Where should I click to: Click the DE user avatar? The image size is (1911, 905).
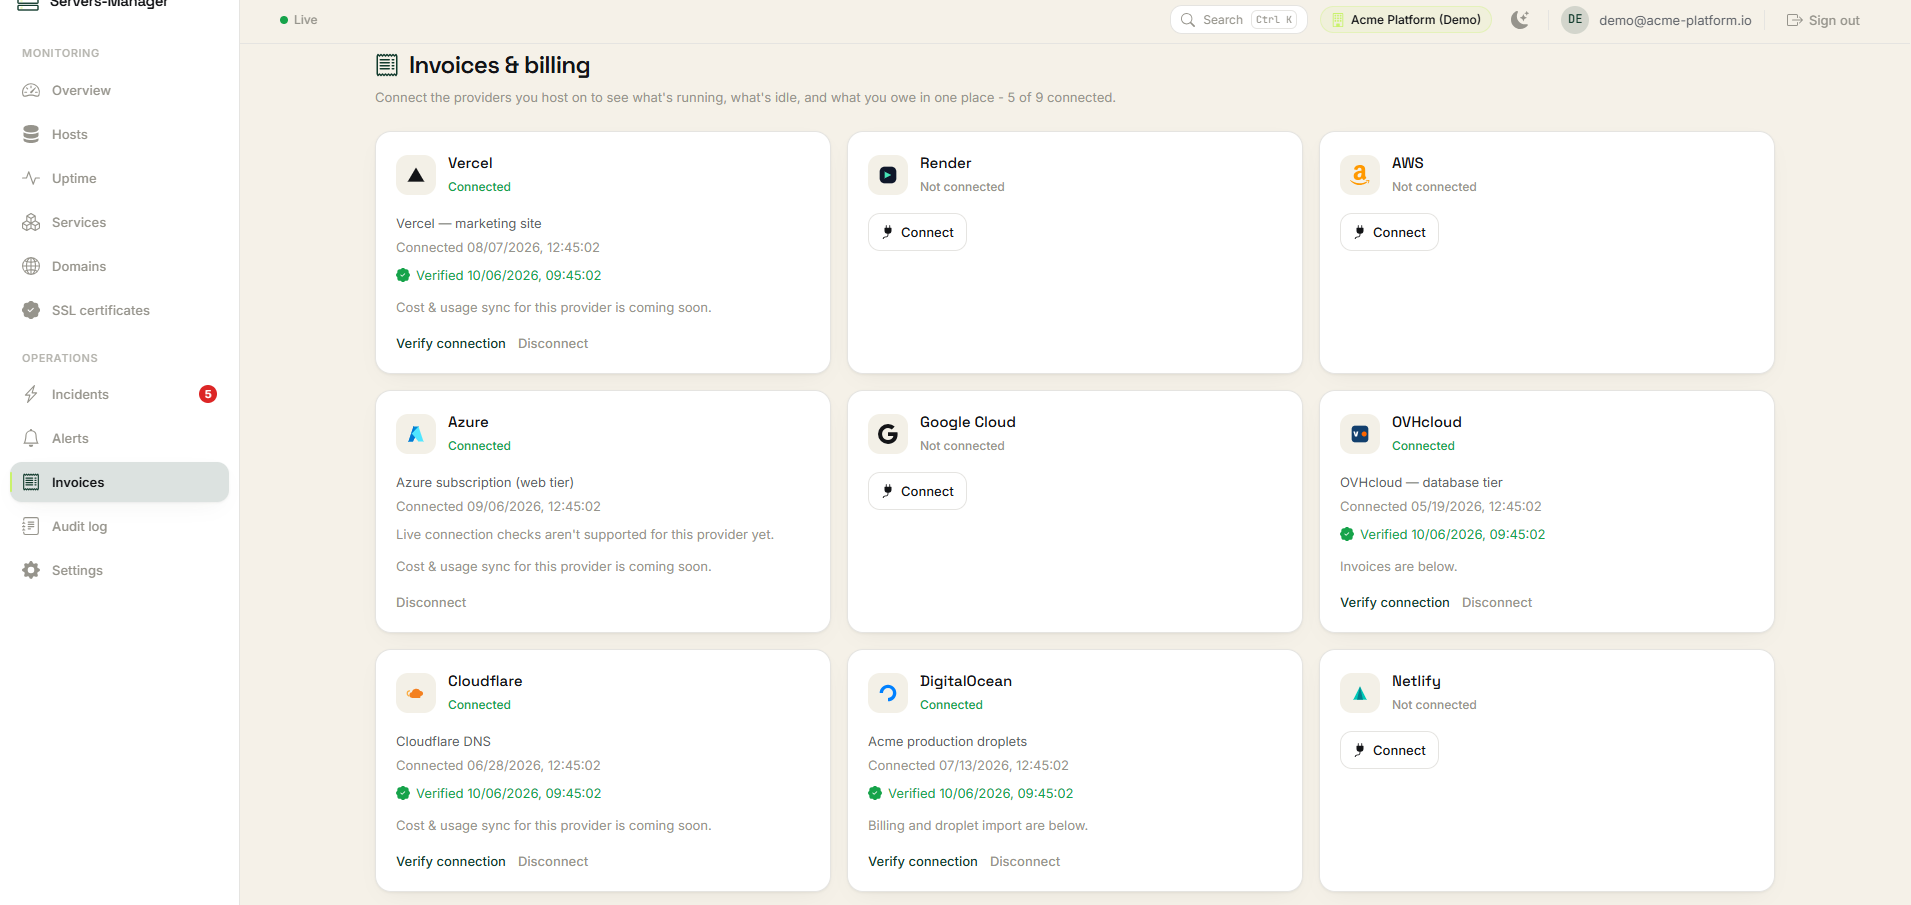click(1575, 20)
